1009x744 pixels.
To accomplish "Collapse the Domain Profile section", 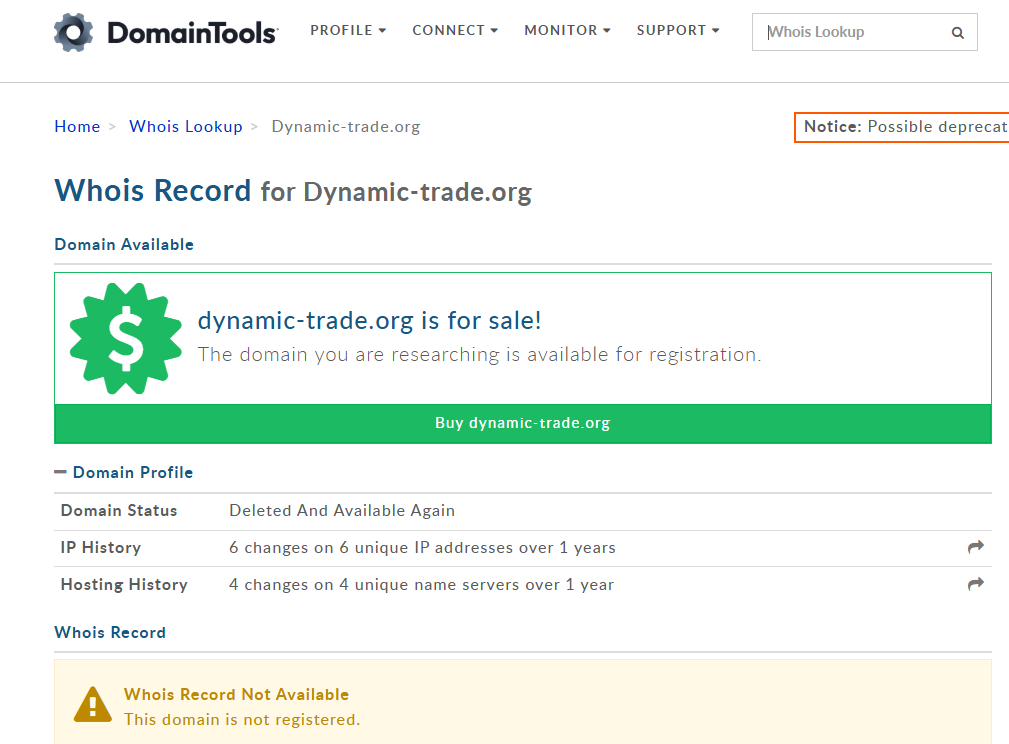I will coord(61,471).
